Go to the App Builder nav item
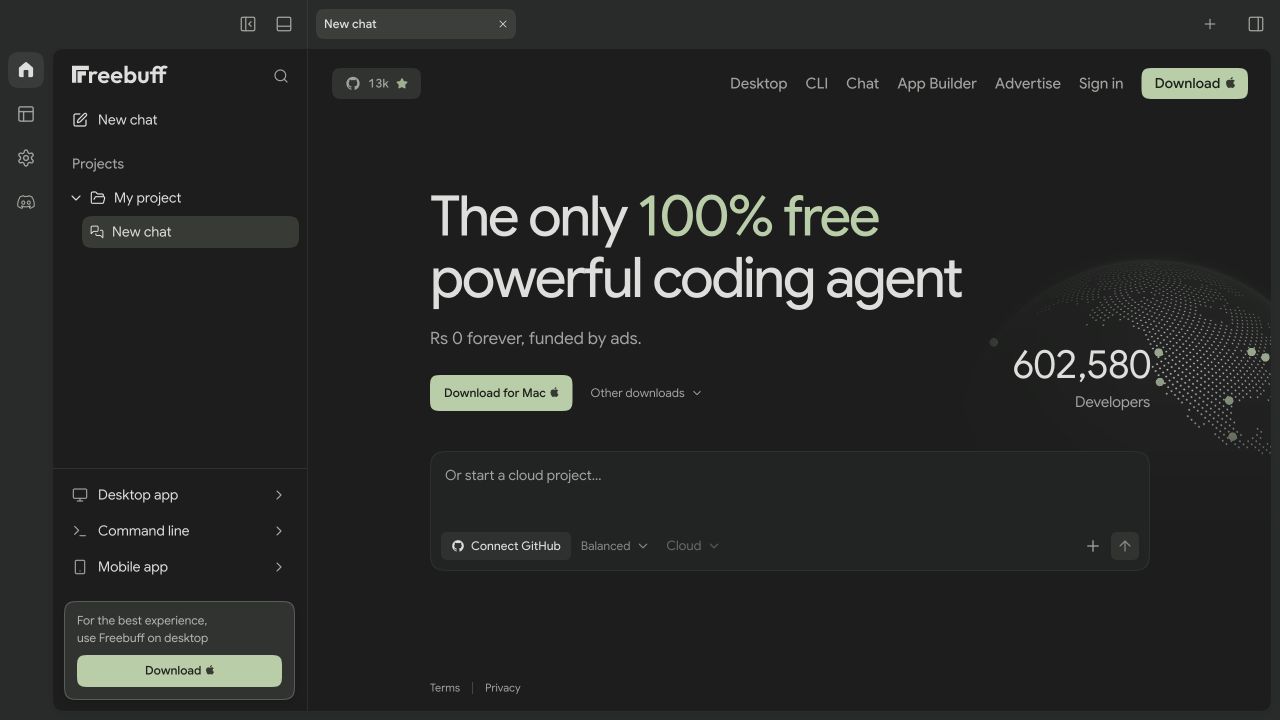The image size is (1280, 720). [937, 84]
